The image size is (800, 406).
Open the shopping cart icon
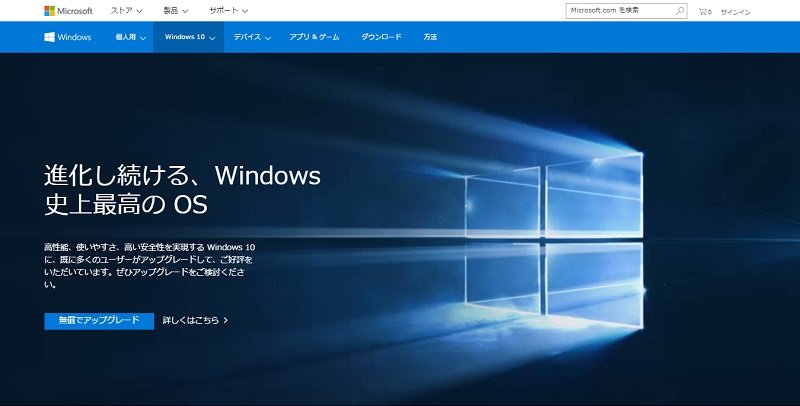click(705, 11)
